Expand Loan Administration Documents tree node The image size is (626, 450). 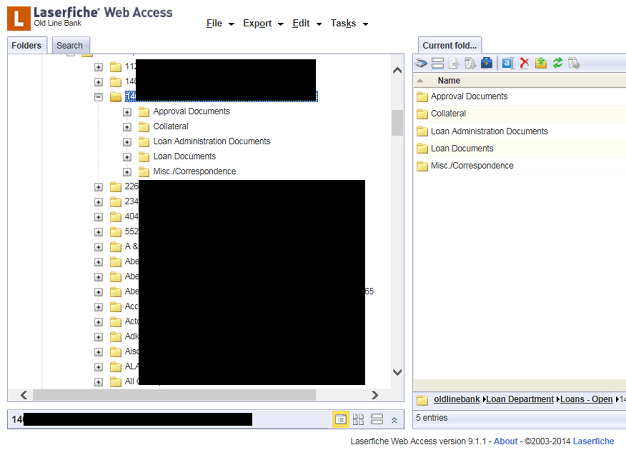127,142
